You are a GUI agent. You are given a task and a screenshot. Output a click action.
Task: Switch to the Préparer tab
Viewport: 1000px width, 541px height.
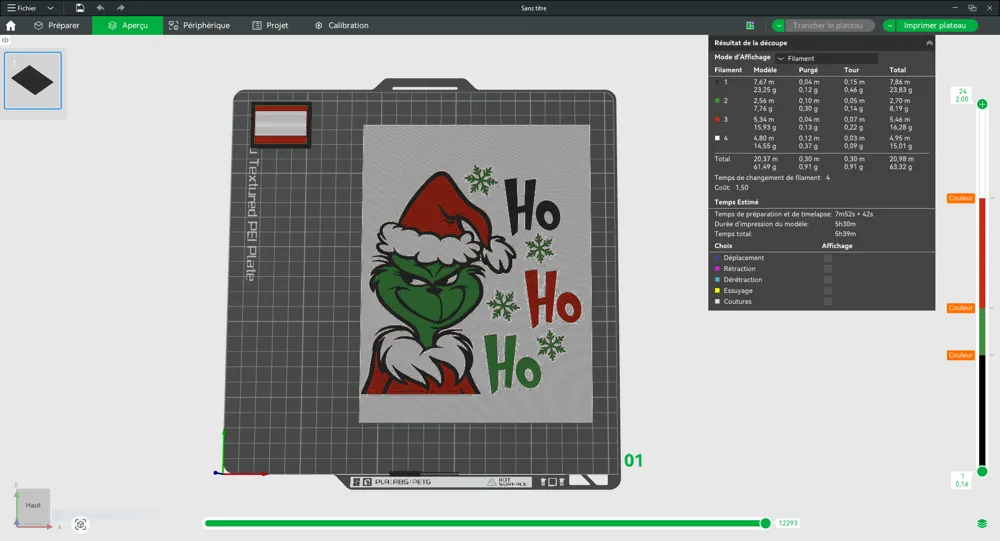pyautogui.click(x=57, y=26)
